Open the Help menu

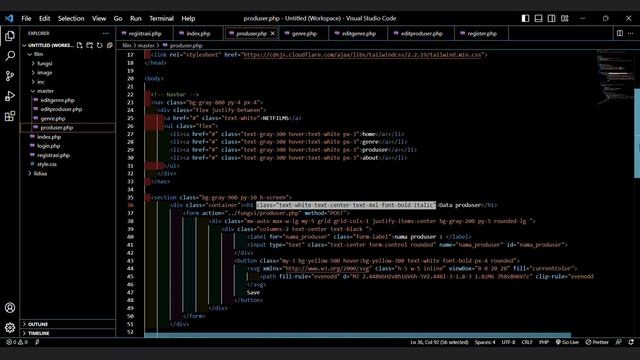[188, 18]
